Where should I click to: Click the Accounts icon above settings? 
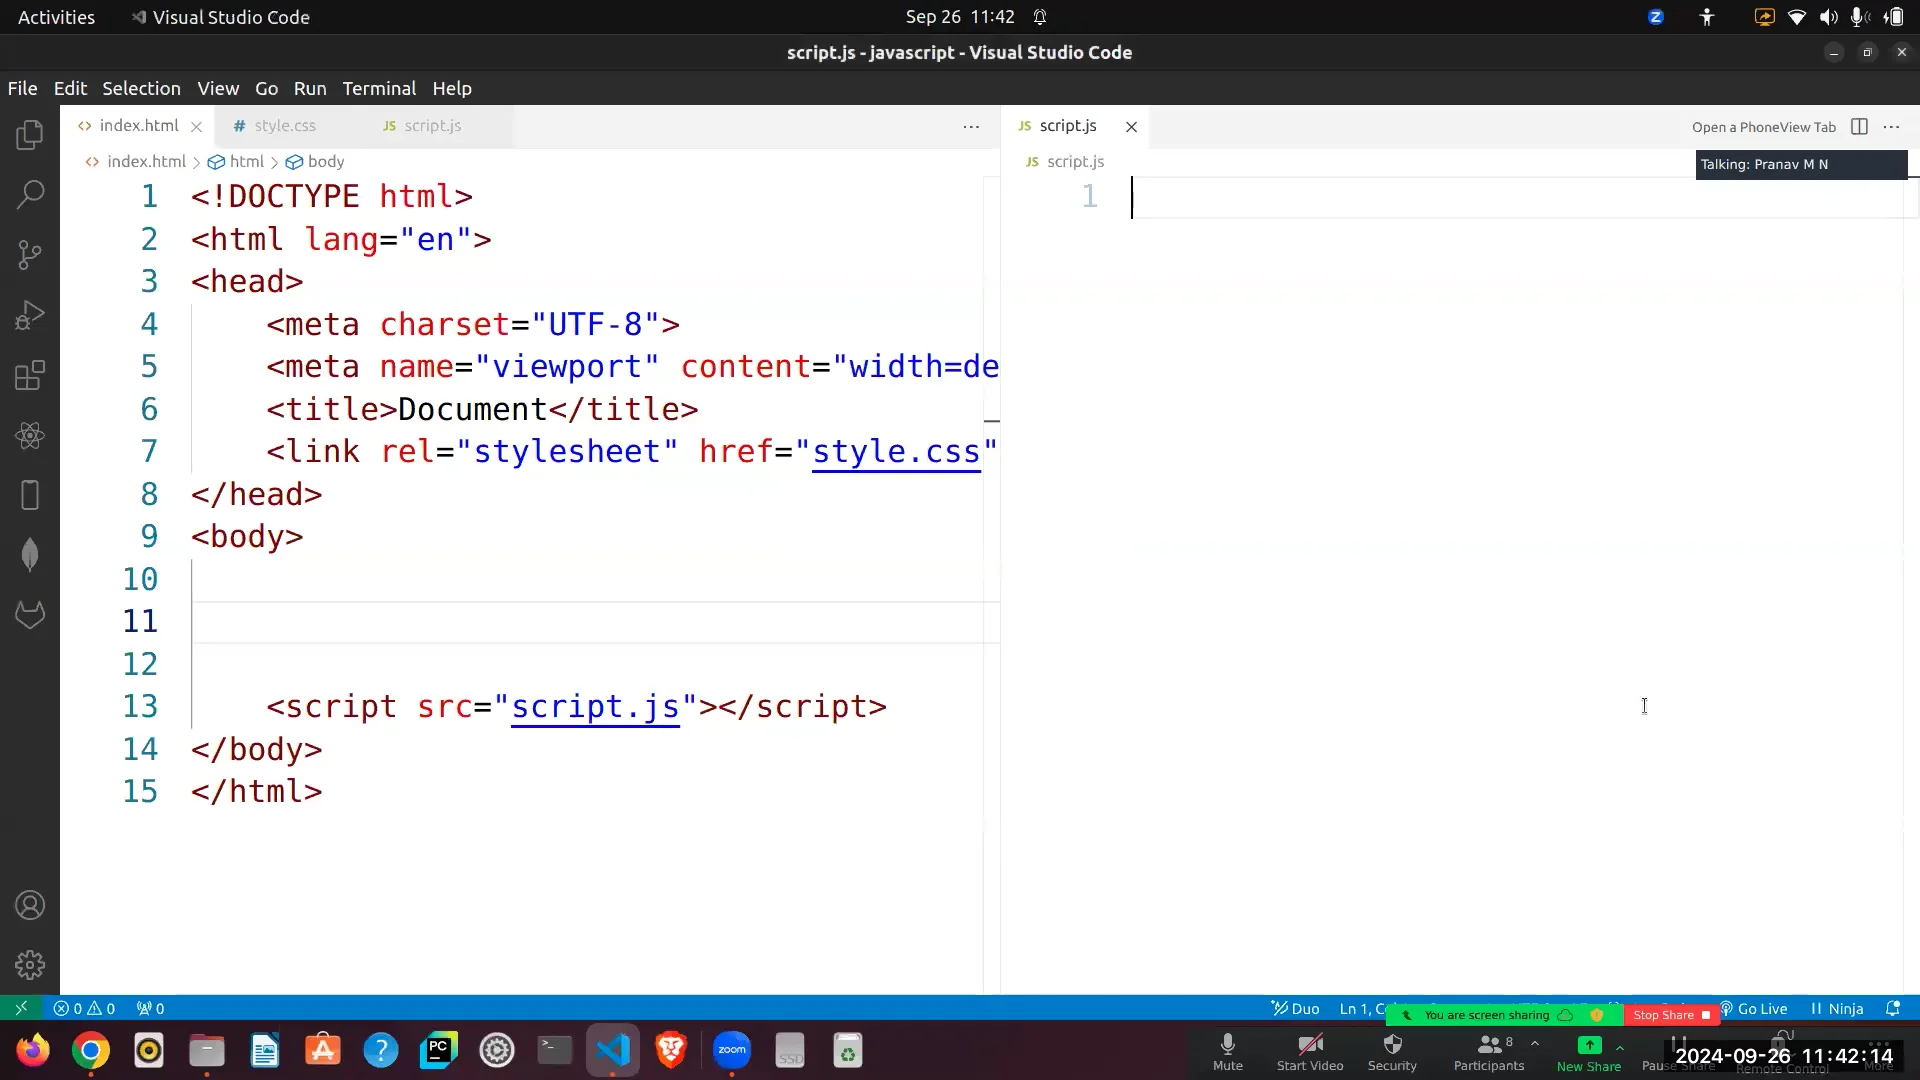(x=30, y=905)
